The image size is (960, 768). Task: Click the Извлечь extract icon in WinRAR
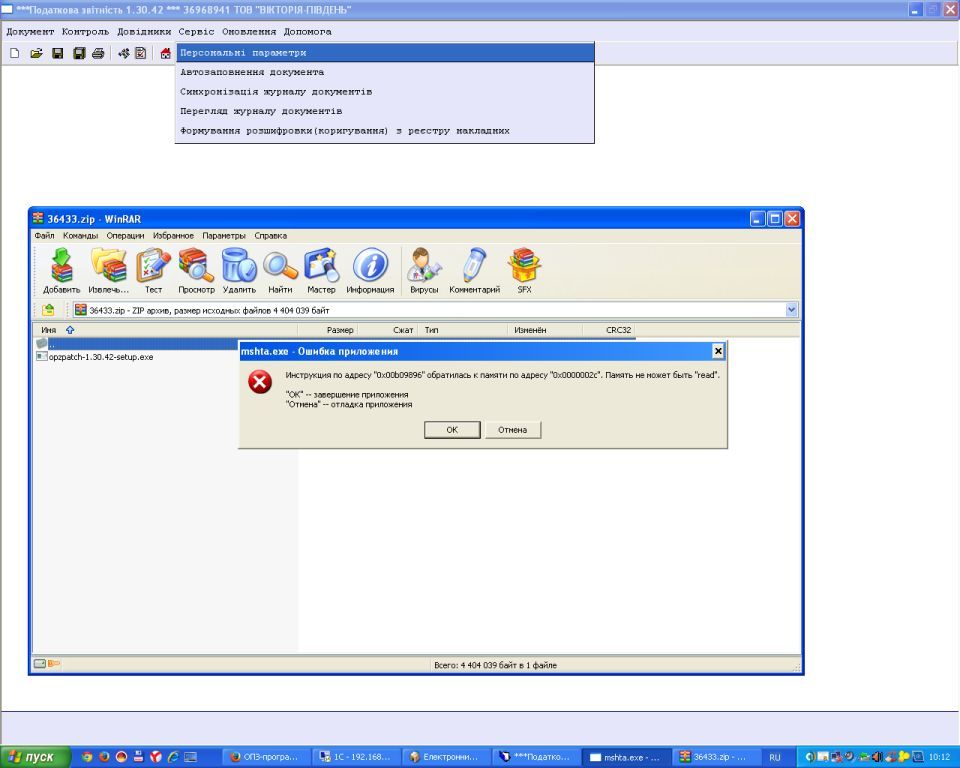coord(108,270)
